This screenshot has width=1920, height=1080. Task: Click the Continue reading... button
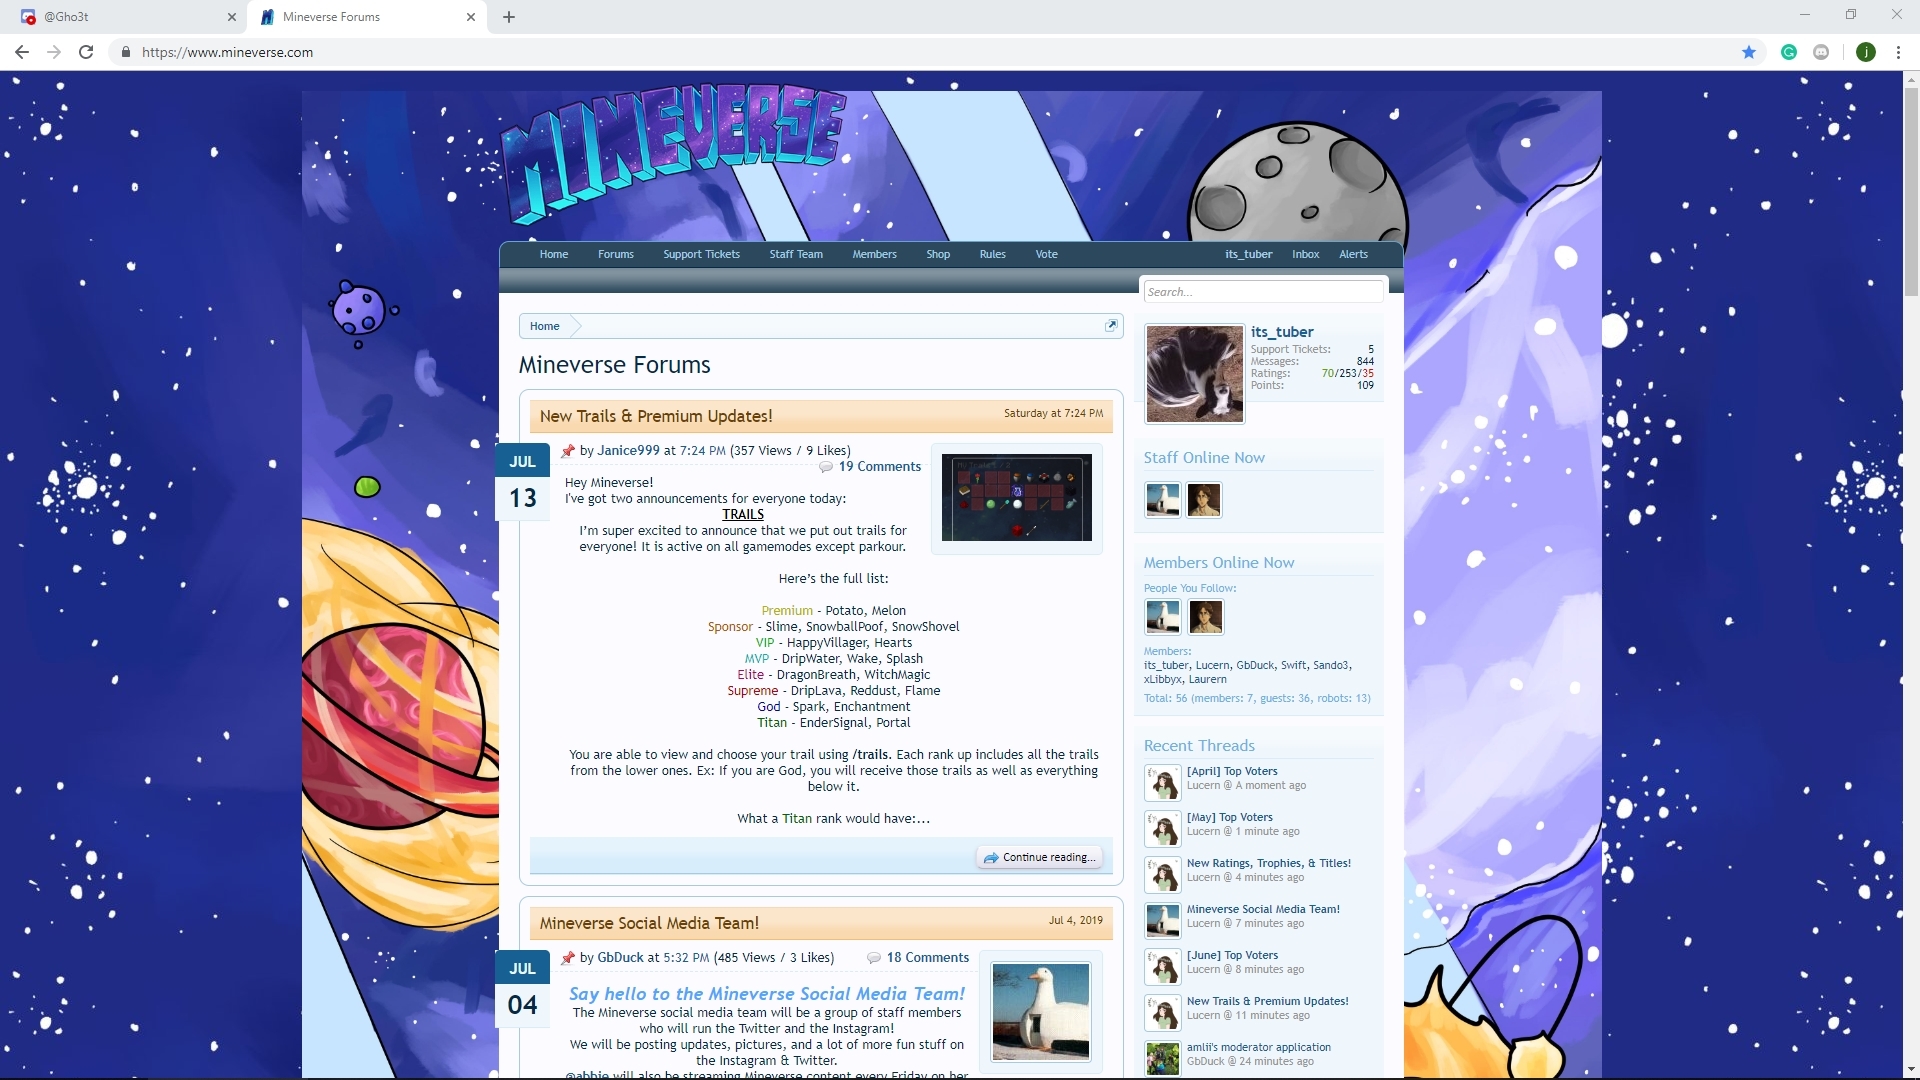1040,857
